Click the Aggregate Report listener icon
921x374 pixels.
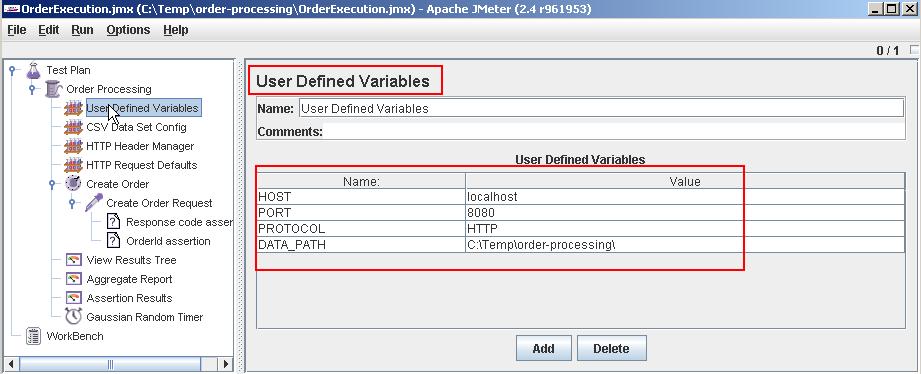click(x=73, y=279)
